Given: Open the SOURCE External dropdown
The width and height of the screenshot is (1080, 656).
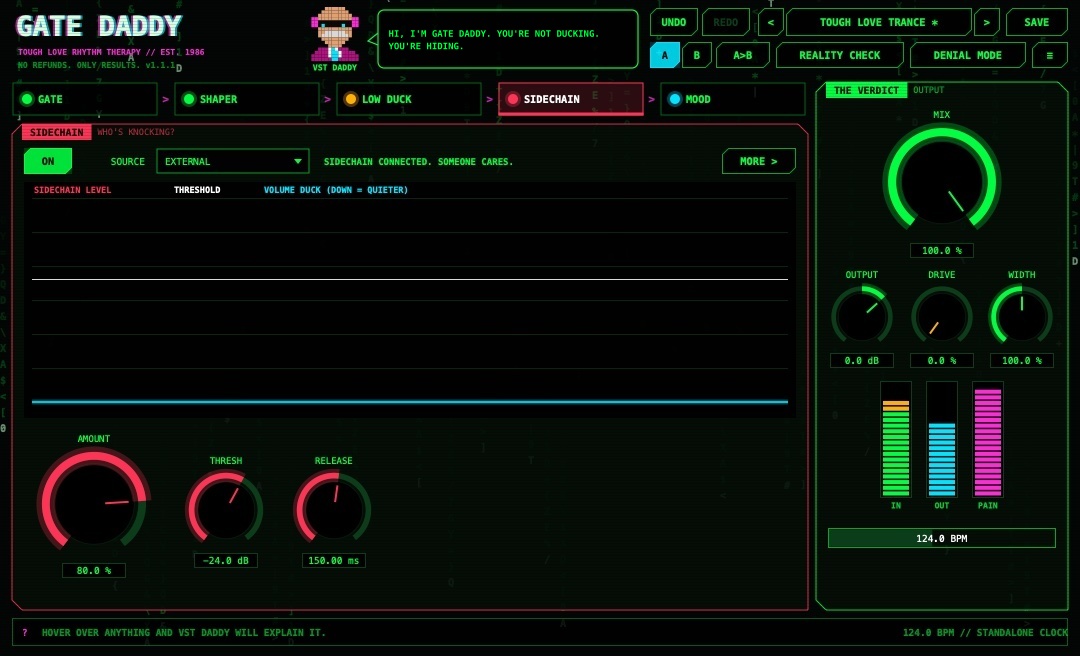Looking at the screenshot, I should [x=233, y=161].
